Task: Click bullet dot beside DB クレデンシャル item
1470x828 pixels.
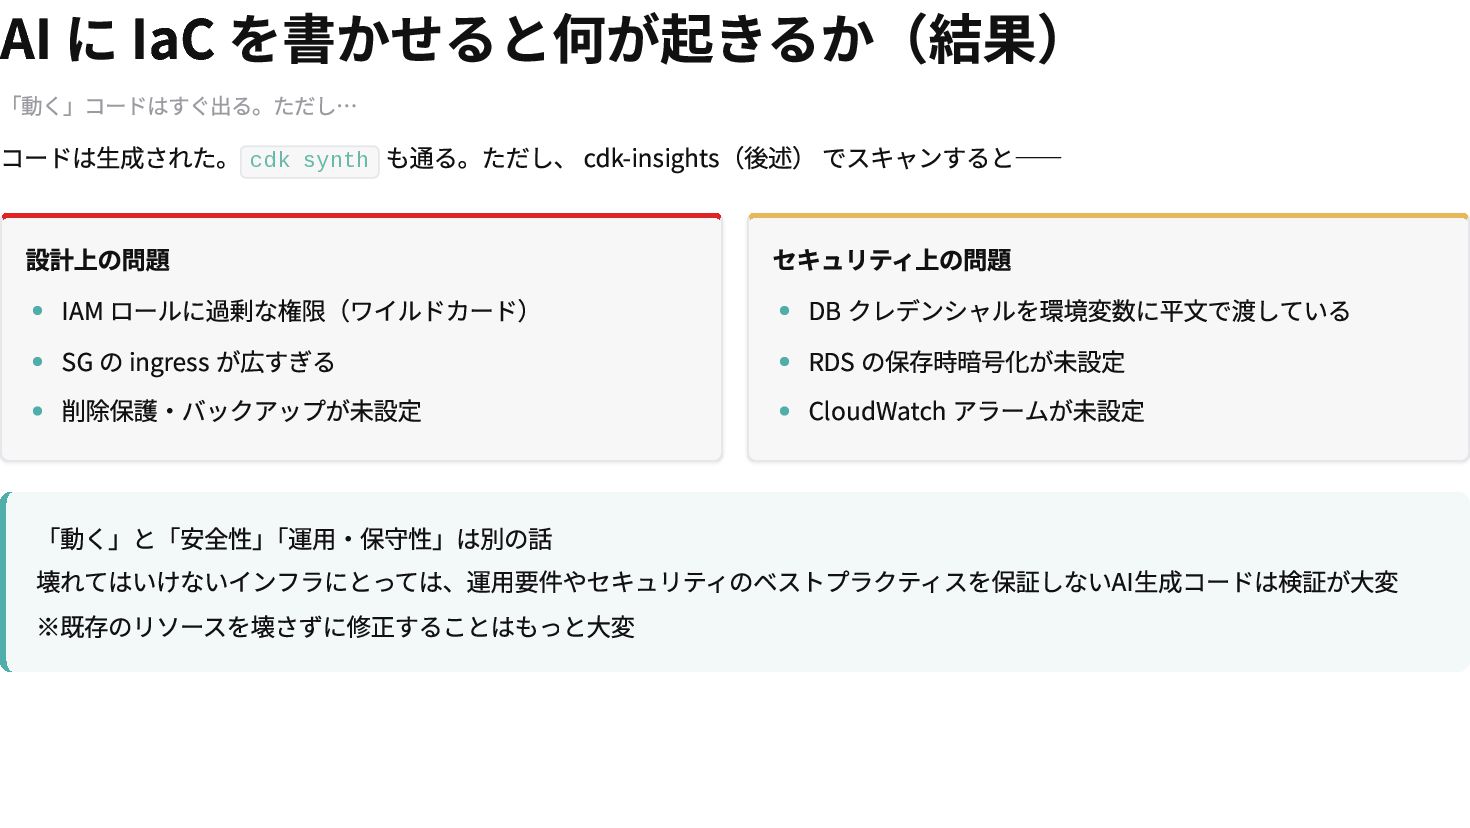Action: 784,311
